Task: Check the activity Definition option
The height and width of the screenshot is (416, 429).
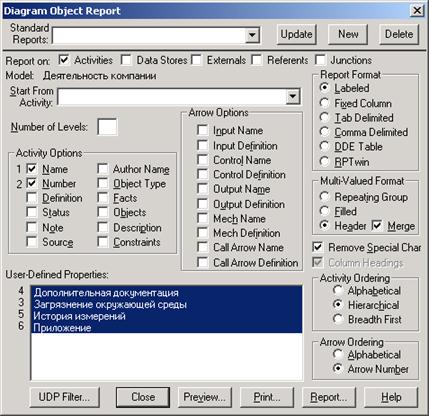Action: coord(32,198)
